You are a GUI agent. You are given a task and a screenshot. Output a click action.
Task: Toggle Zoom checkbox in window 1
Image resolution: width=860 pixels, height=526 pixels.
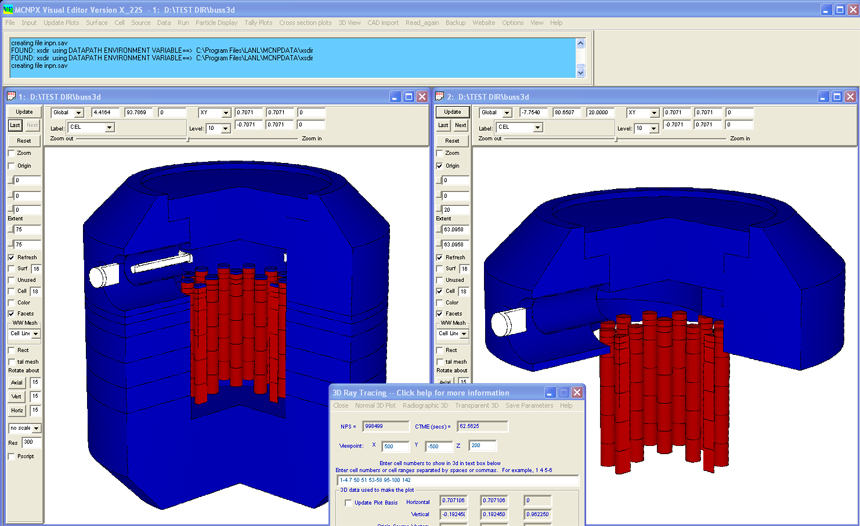pos(12,153)
